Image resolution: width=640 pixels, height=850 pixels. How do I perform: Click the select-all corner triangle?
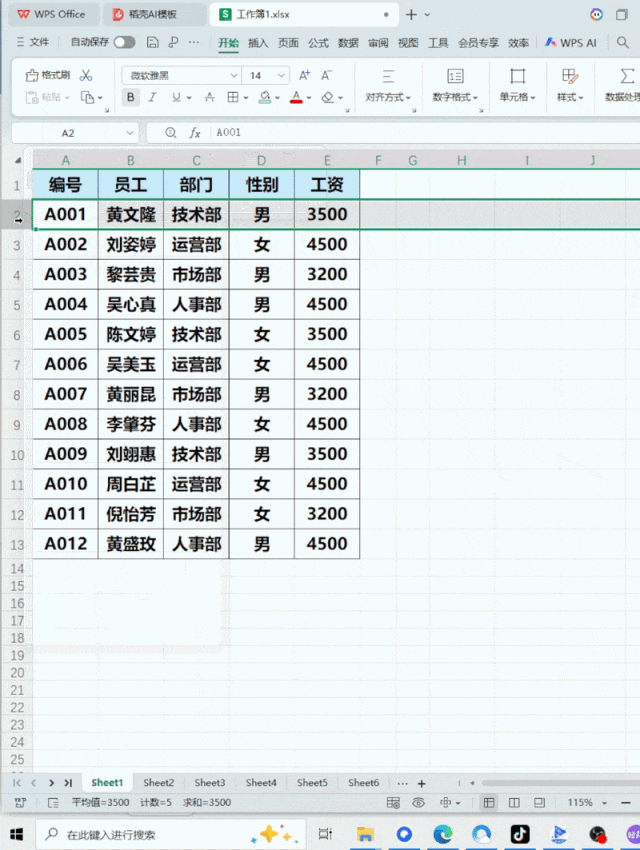tap(18, 160)
